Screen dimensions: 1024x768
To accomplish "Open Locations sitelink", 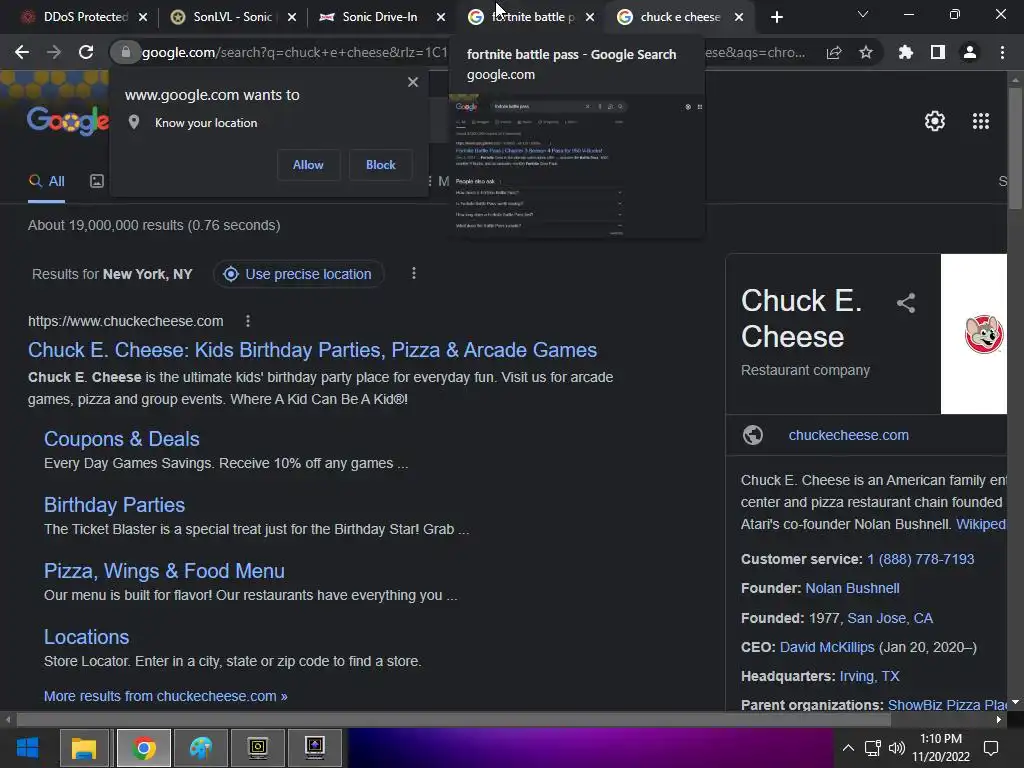I will point(86,637).
